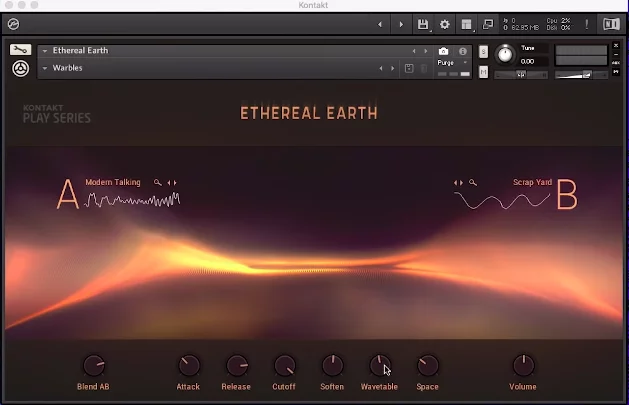Click the Space knob
The image size is (629, 405).
(428, 366)
